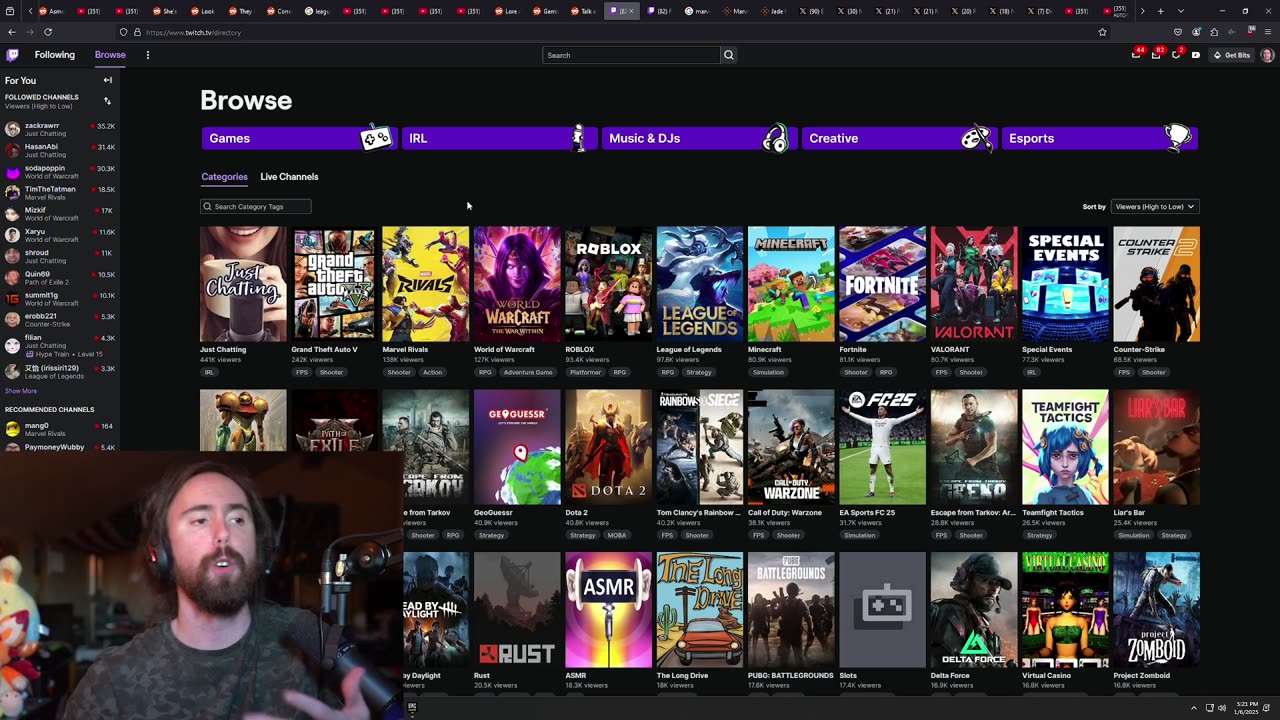1280x720 pixels.
Task: Click Adventure Game tag under World of Warcraft
Action: coord(528,372)
